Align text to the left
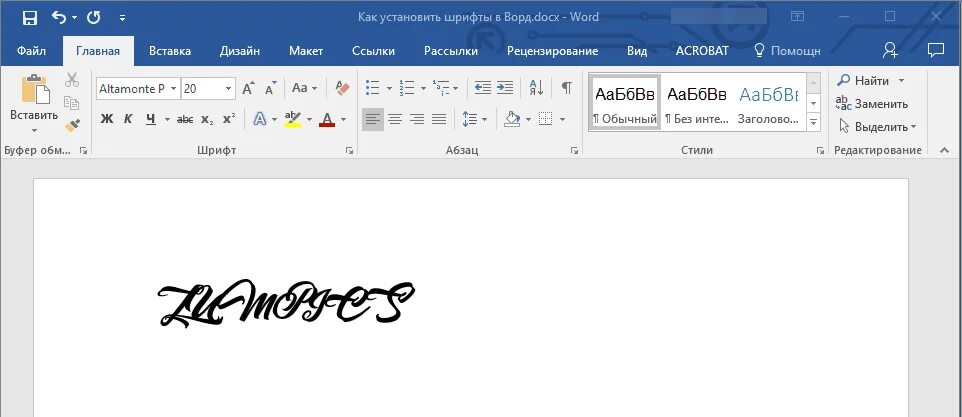Viewport: 962px width, 417px height. click(373, 119)
